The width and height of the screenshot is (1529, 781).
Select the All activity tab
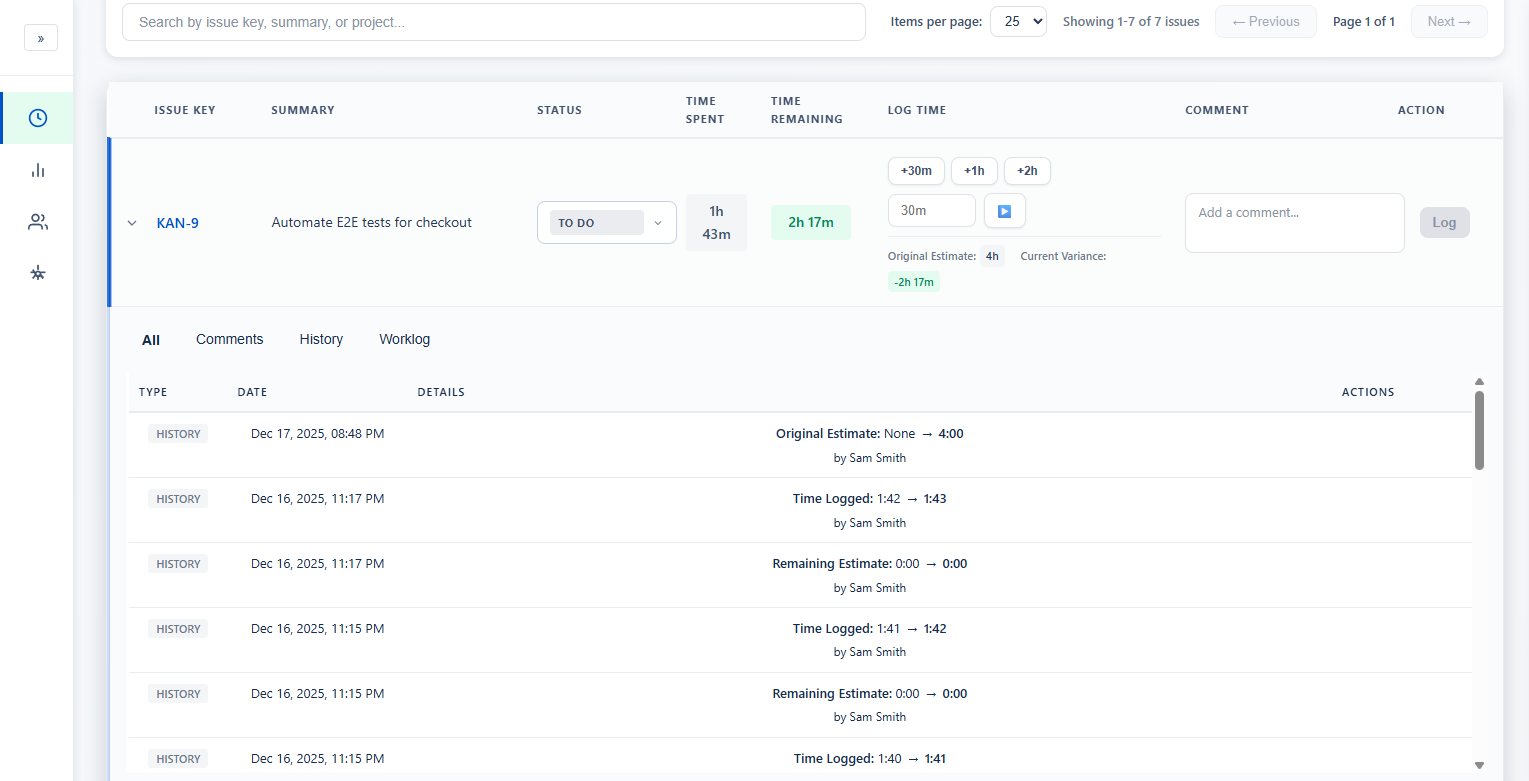point(150,339)
